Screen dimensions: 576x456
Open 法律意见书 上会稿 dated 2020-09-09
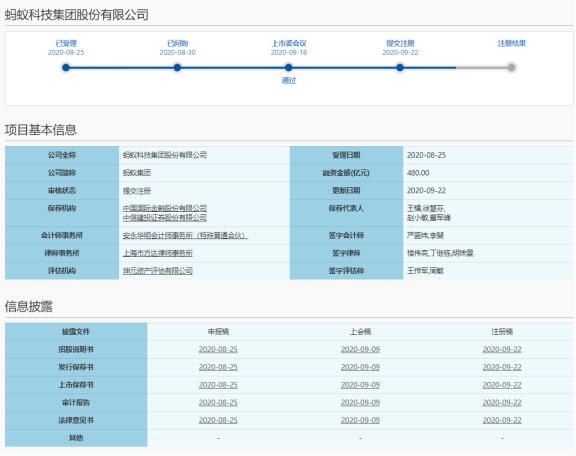pyautogui.click(x=360, y=420)
